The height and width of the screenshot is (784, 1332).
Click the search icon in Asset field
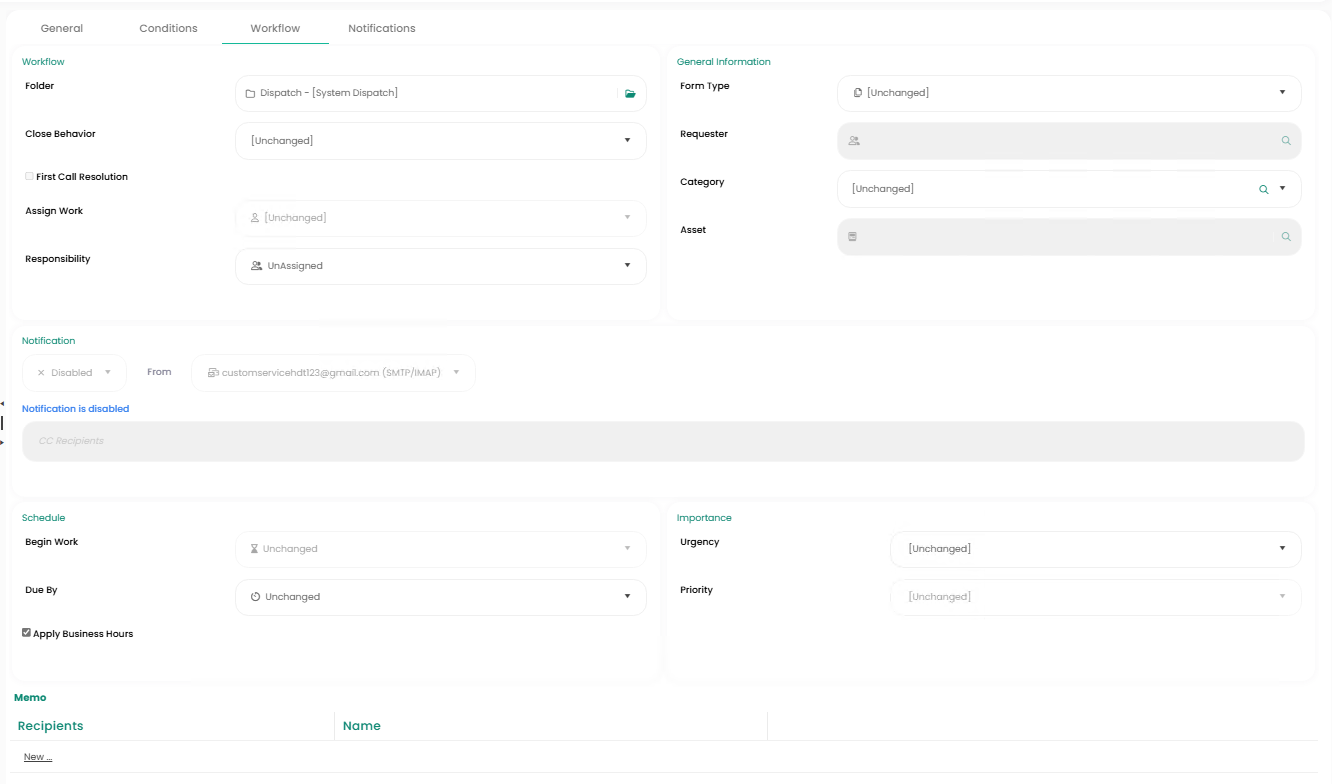(x=1286, y=237)
